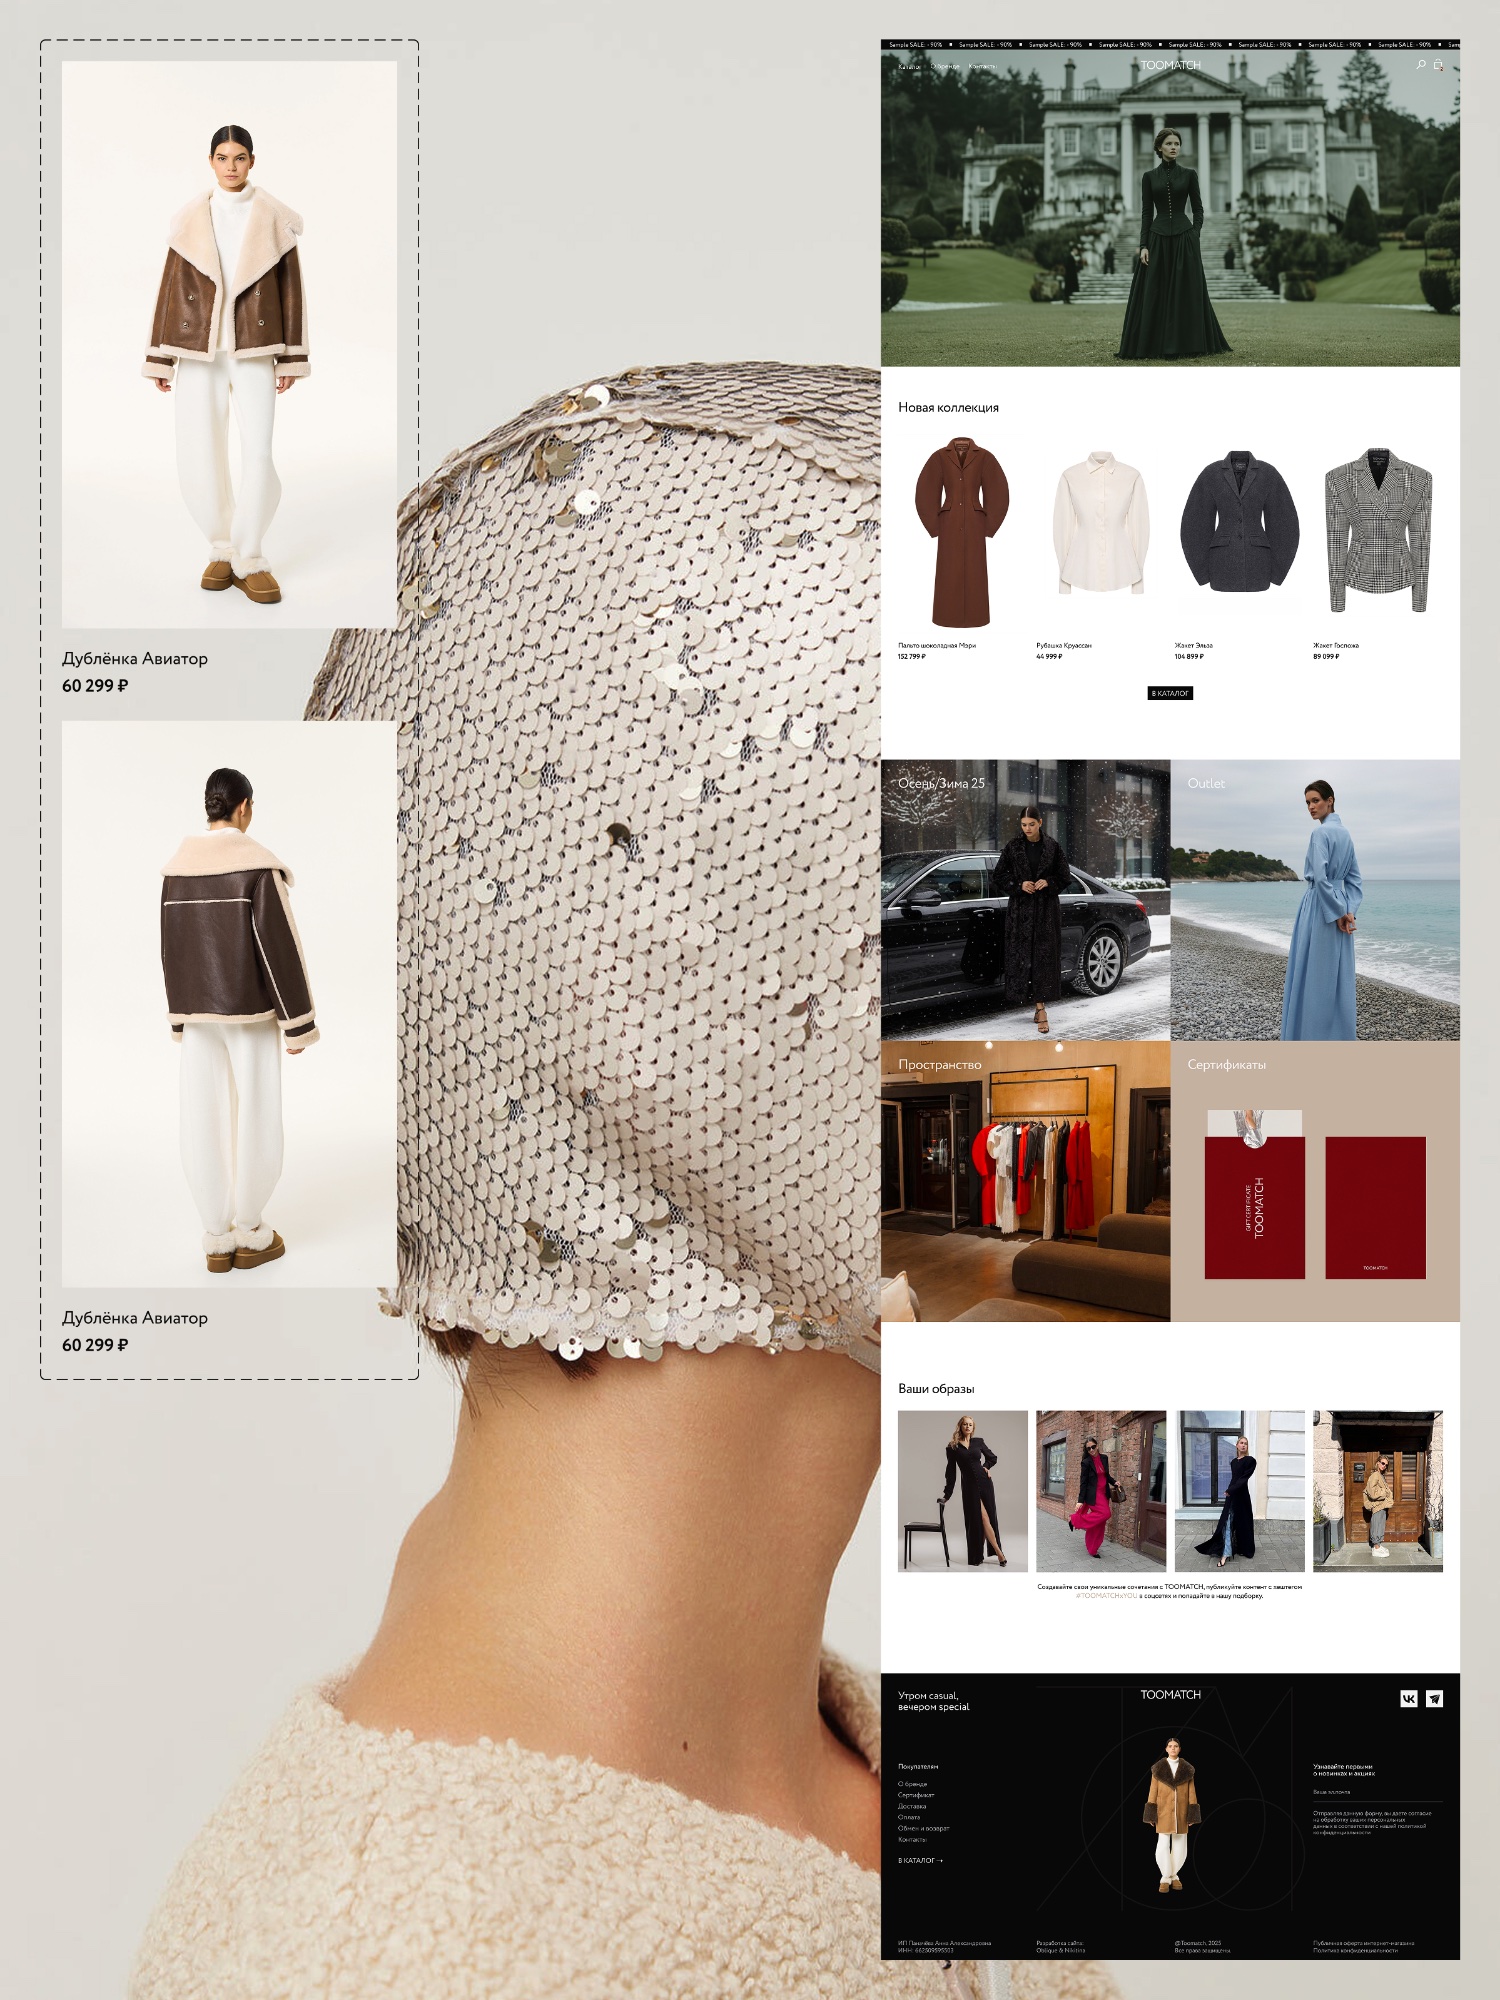
Task: Open the back-view Дублёнка Авиатор product card
Action: [x=229, y=1038]
